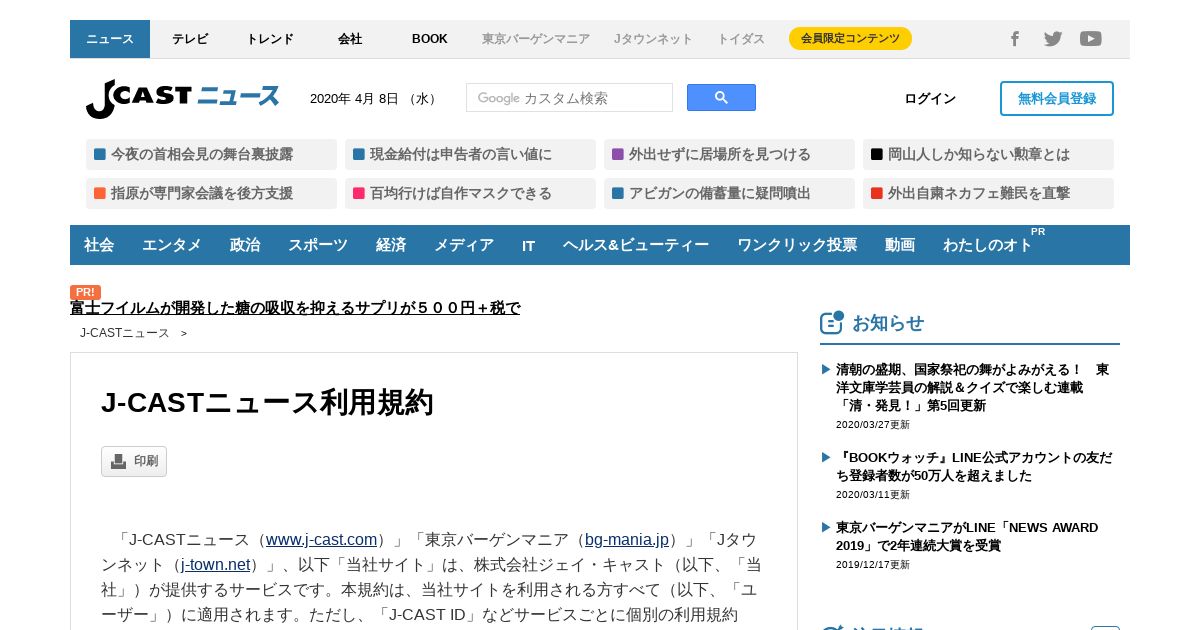The width and height of the screenshot is (1200, 630).
Task: Open headline 現金給付は申告者の言い値に
Action: [470, 154]
